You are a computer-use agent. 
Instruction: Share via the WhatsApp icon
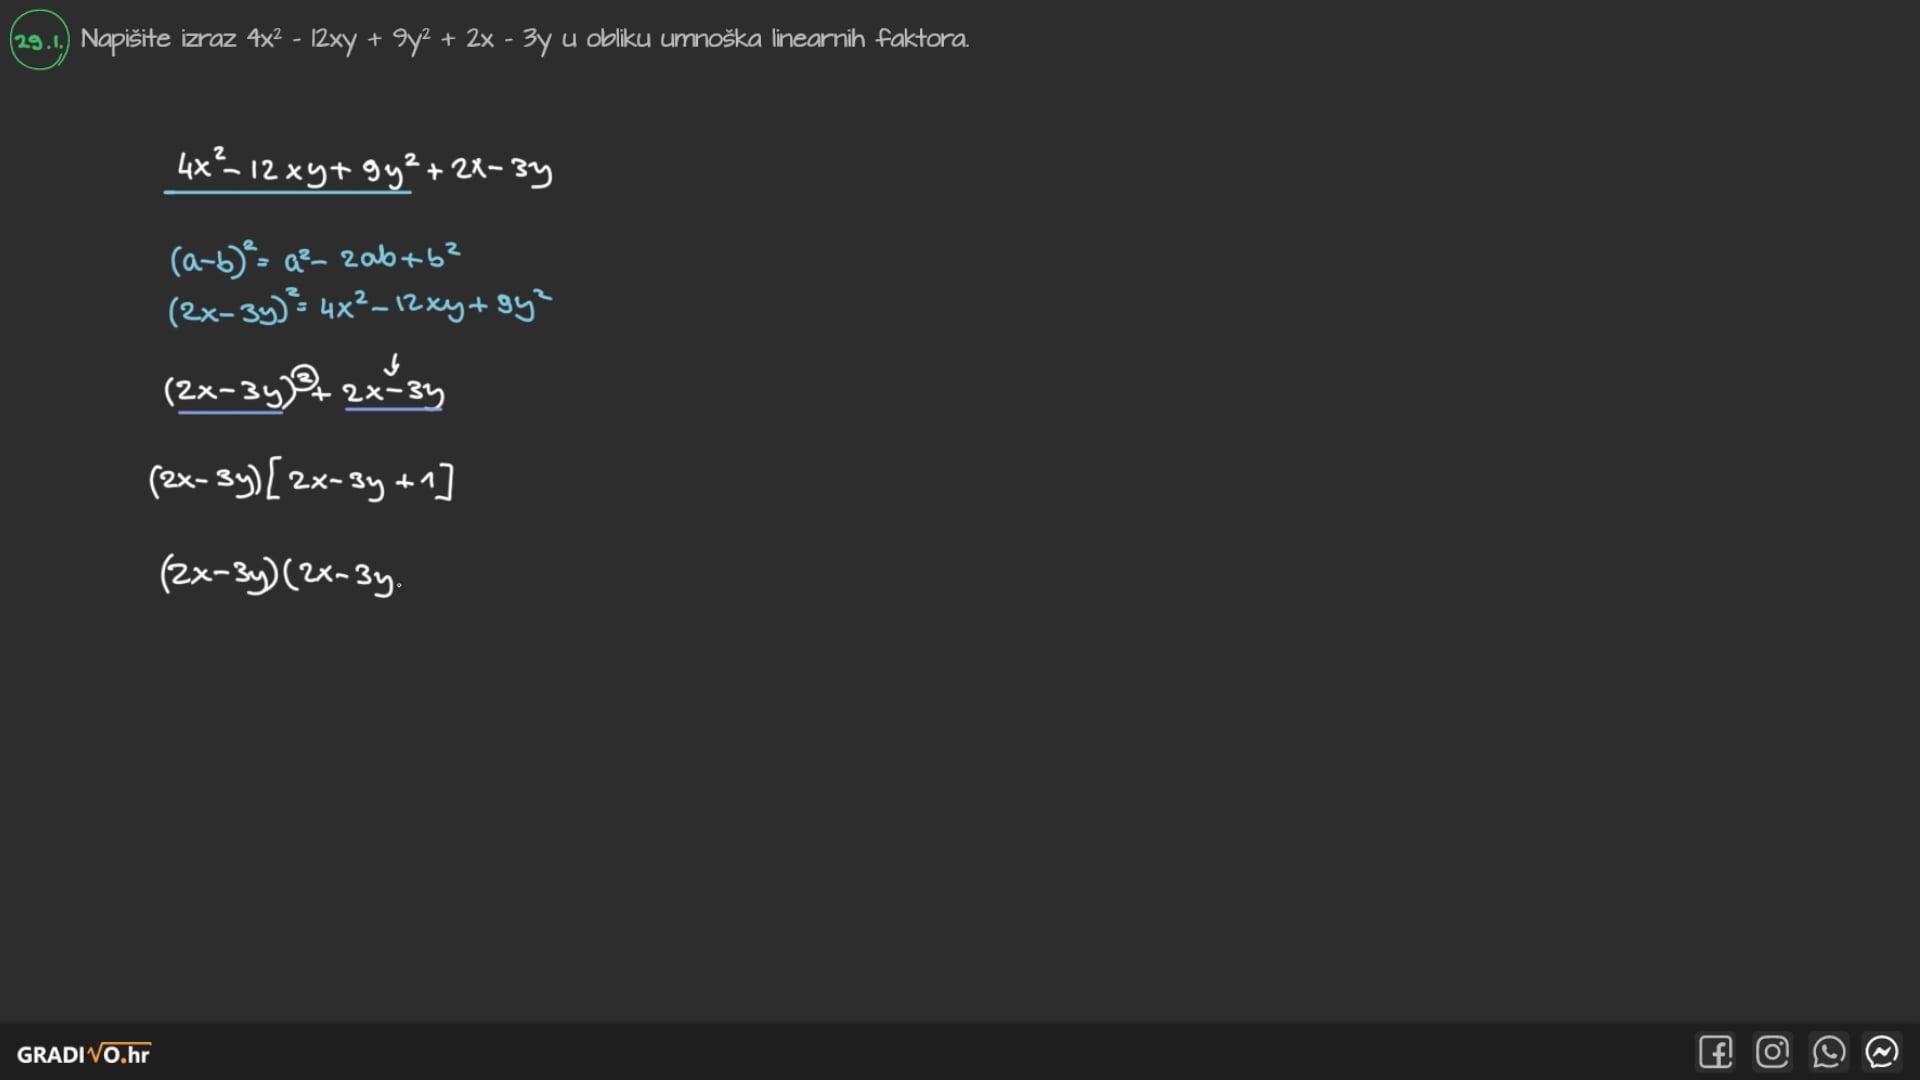coord(1828,1052)
